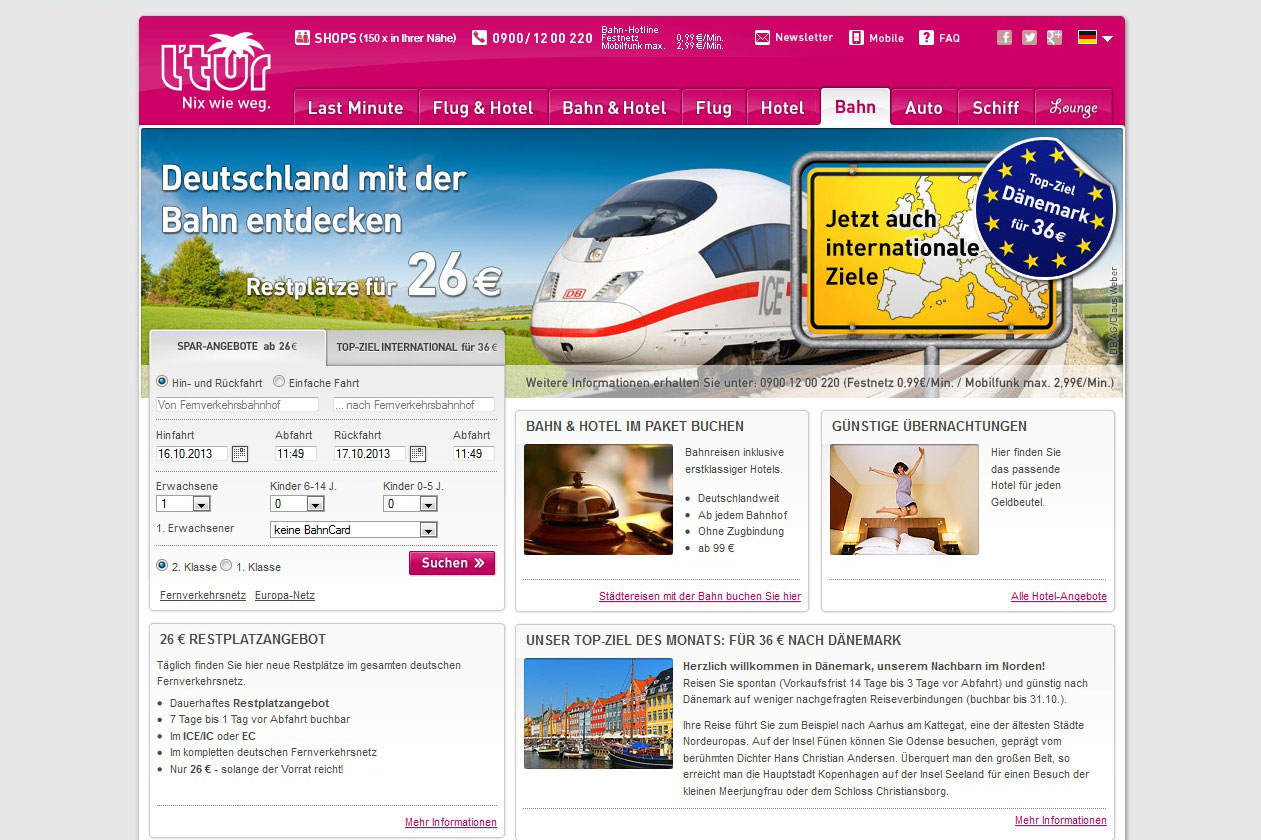Click the Mobile phone icon
Screen dimensions: 1261x840
(x=856, y=38)
